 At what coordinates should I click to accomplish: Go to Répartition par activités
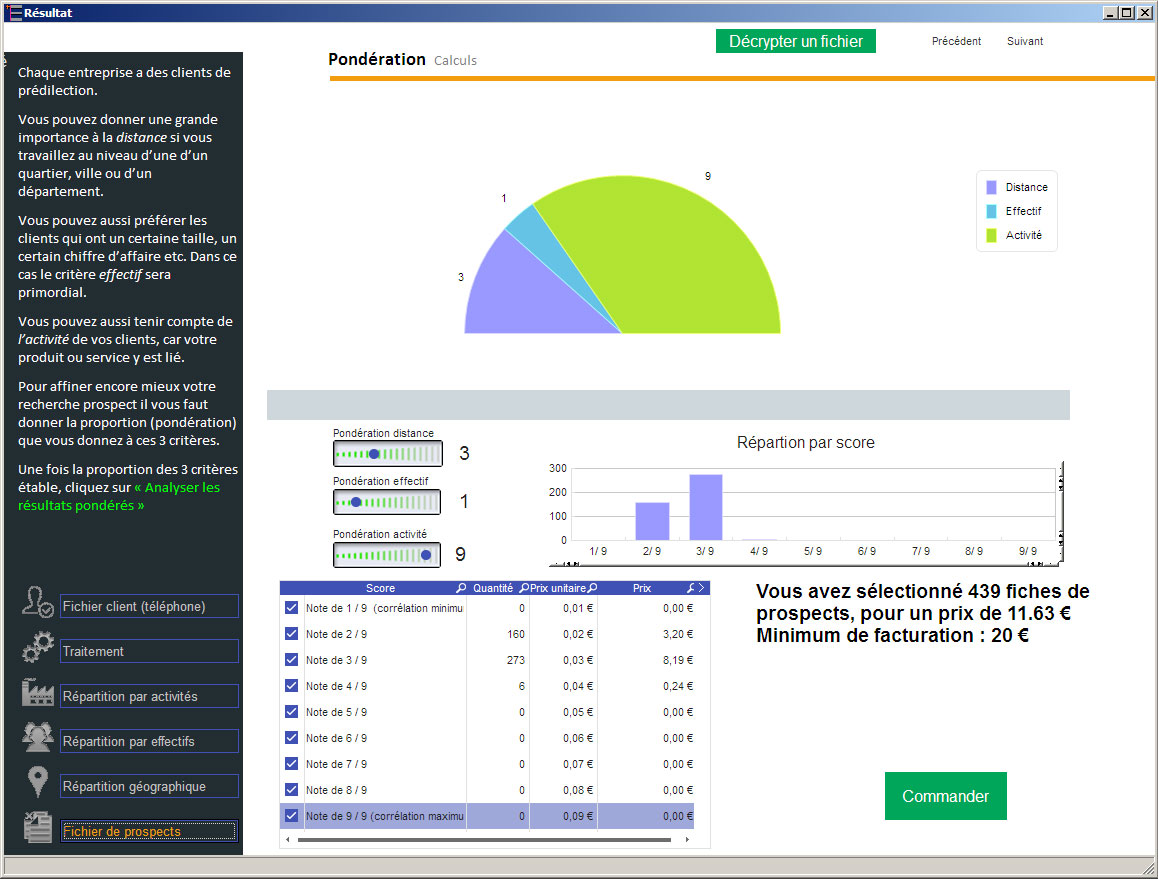pos(149,696)
